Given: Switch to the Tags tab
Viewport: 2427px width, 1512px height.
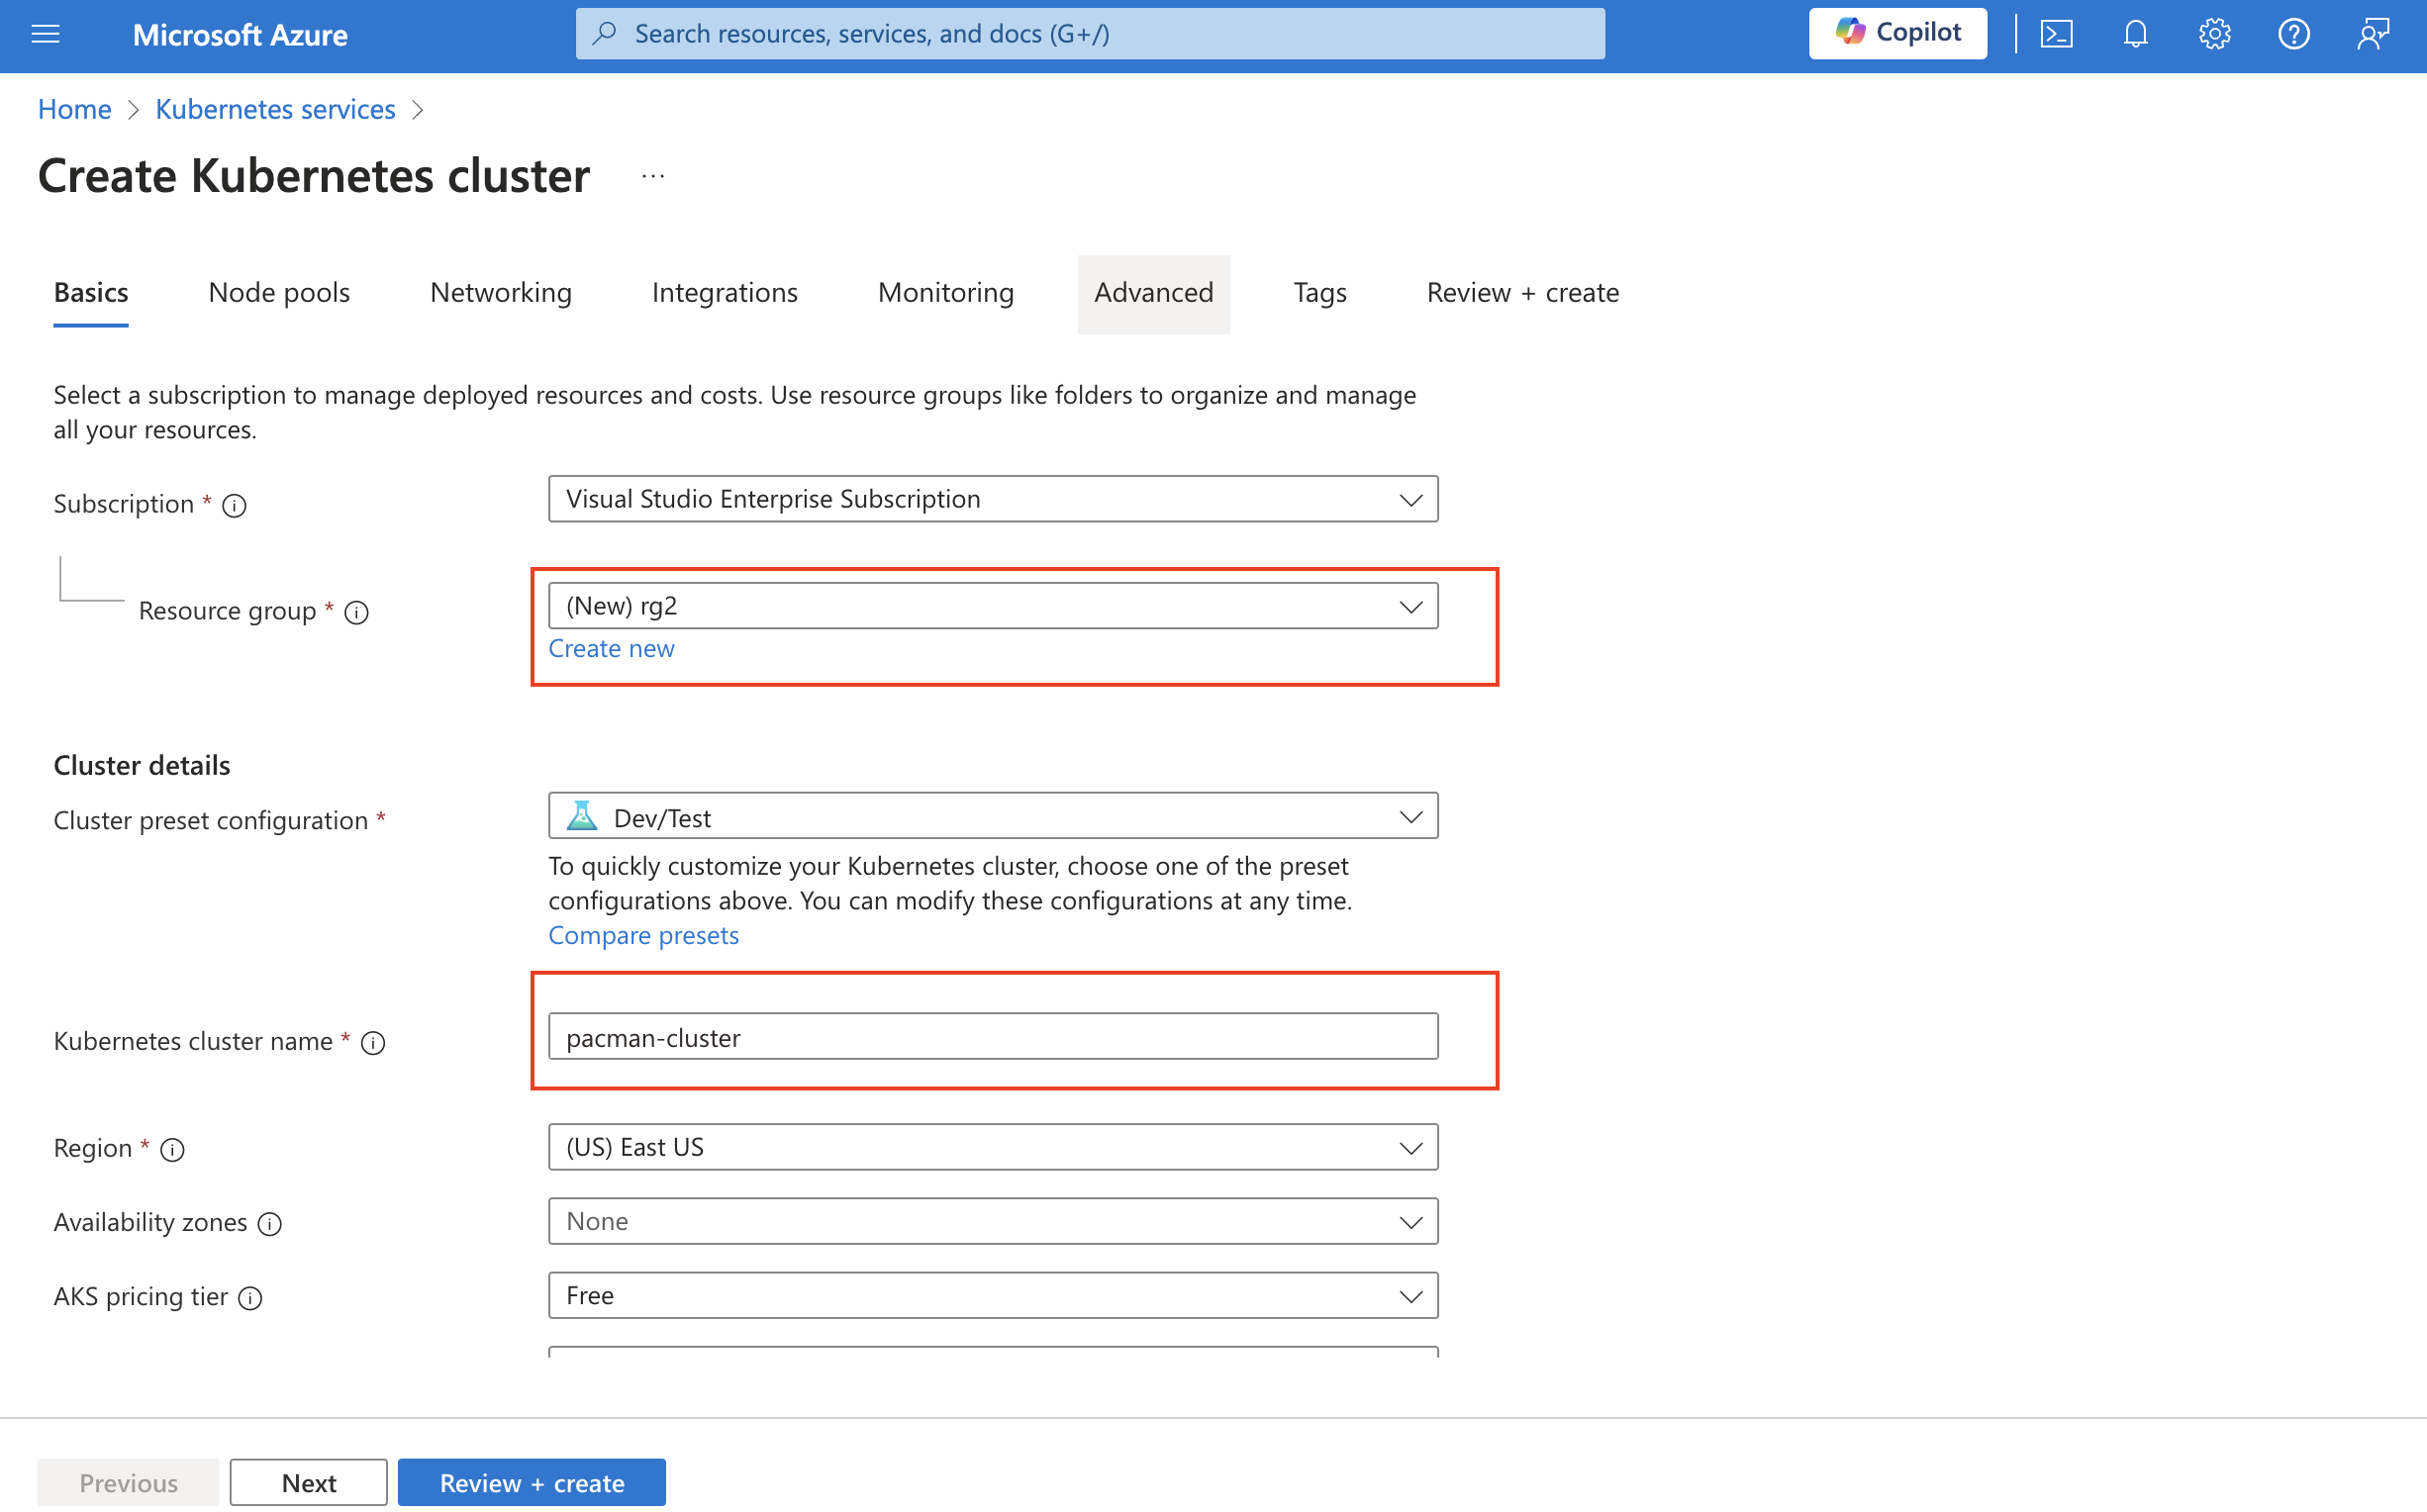Looking at the screenshot, I should (x=1320, y=292).
